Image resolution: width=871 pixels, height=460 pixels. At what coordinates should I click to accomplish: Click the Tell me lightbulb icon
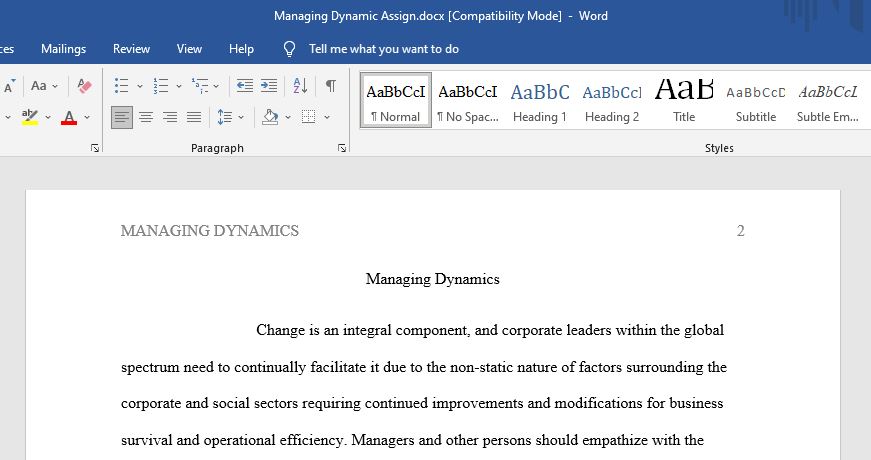click(289, 49)
